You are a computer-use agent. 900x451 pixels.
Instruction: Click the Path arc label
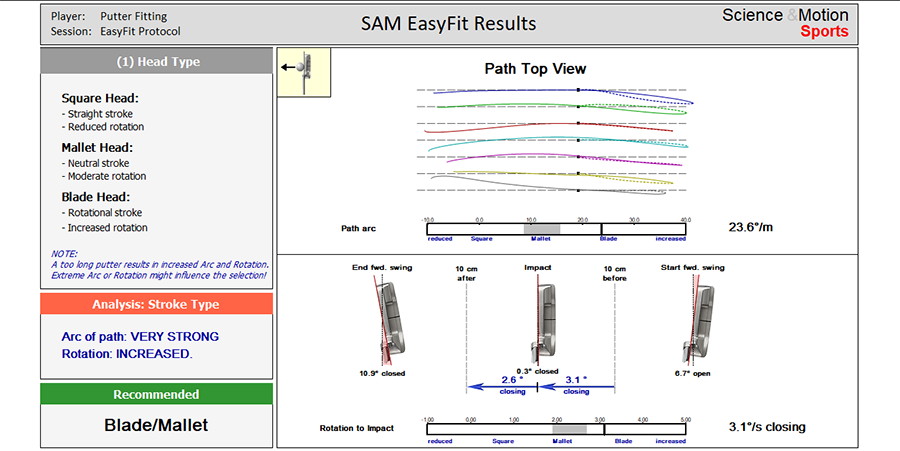coord(358,228)
